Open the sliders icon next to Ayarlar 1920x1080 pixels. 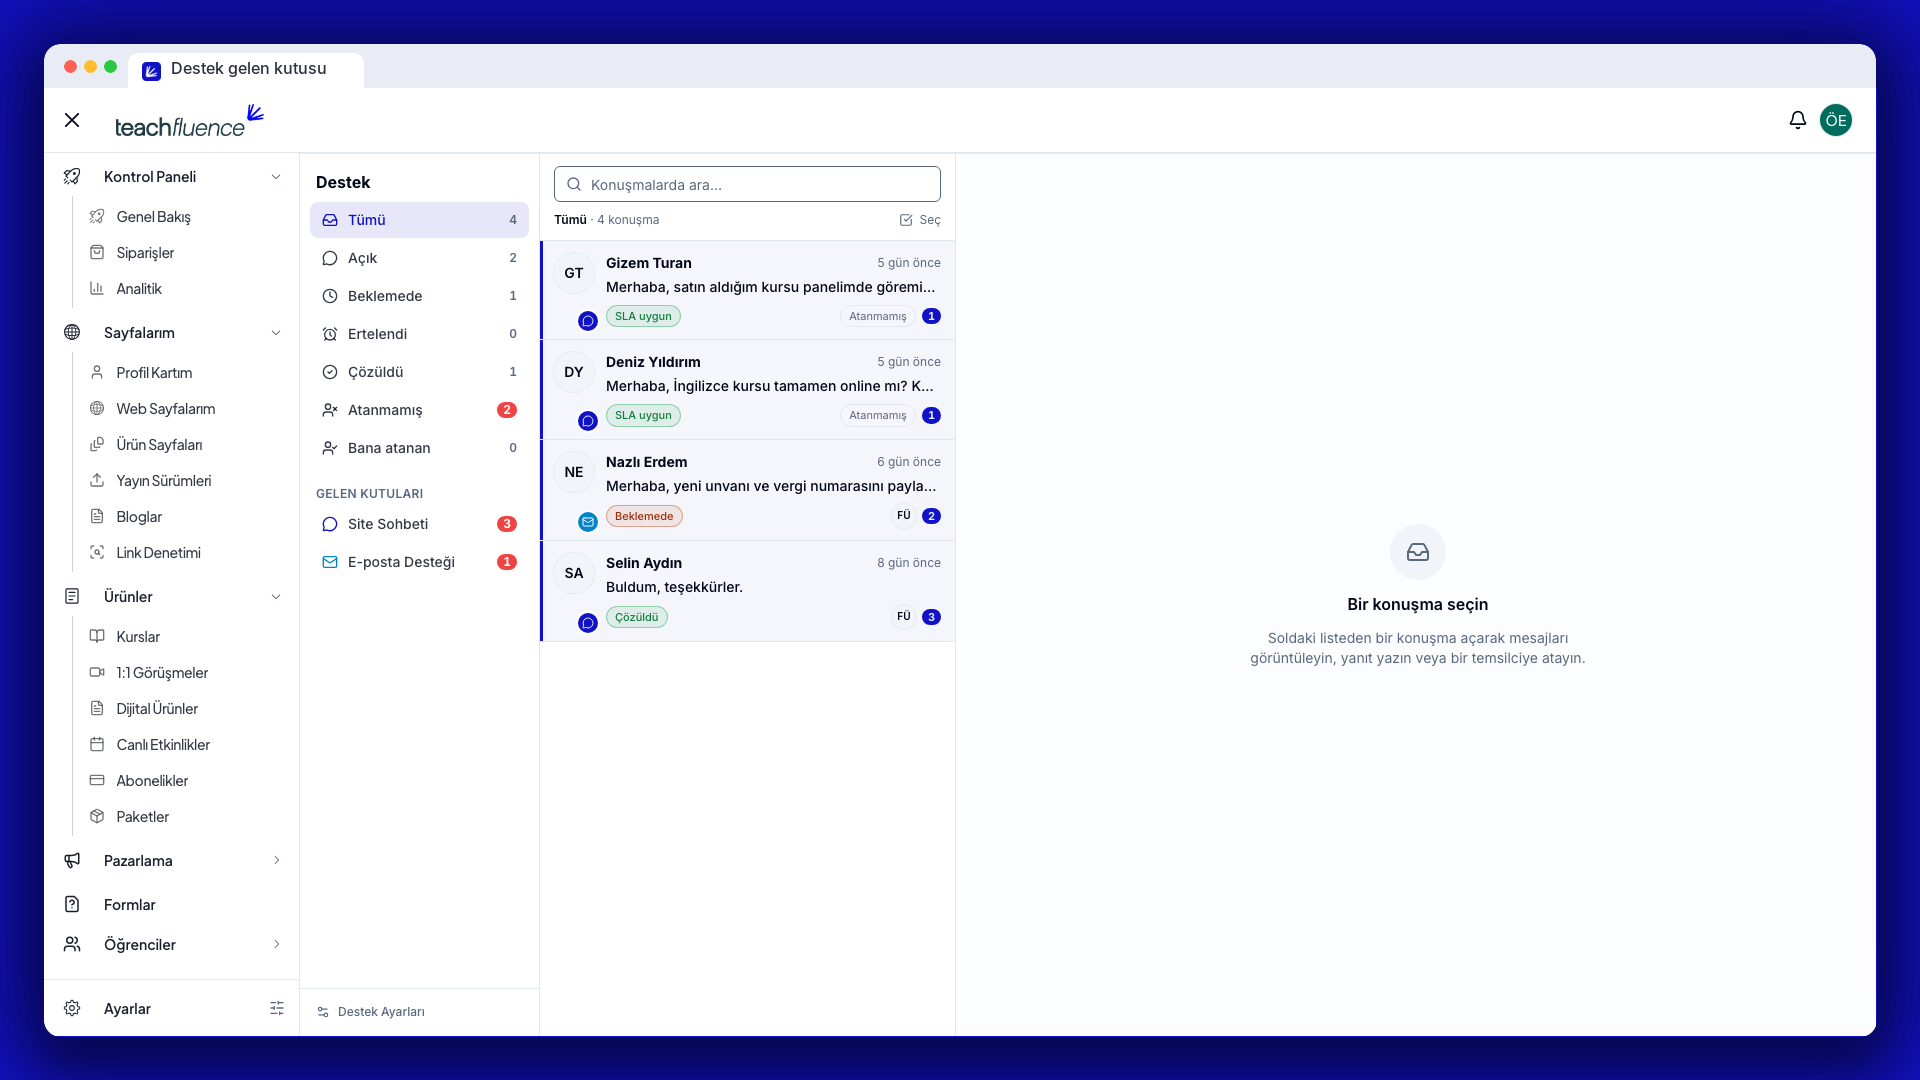pyautogui.click(x=277, y=1008)
